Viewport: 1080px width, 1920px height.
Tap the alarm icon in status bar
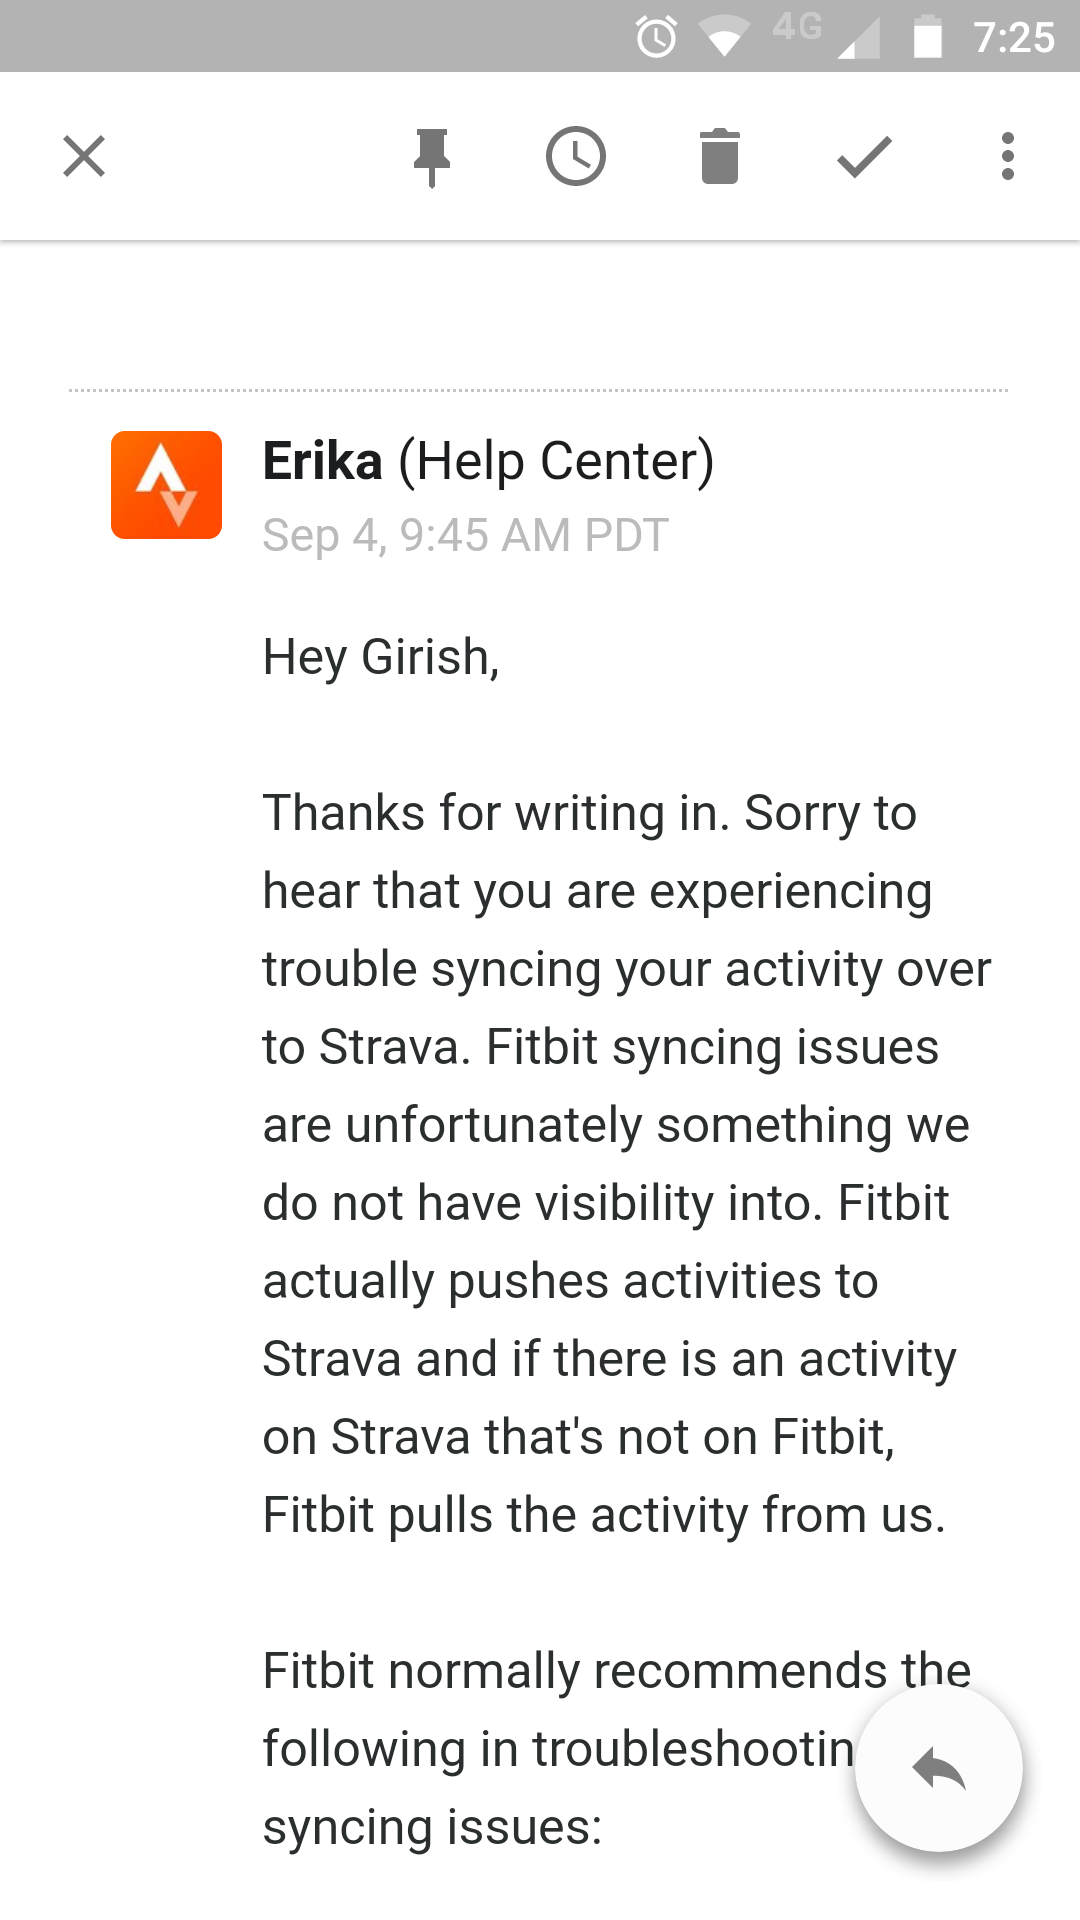click(x=656, y=38)
